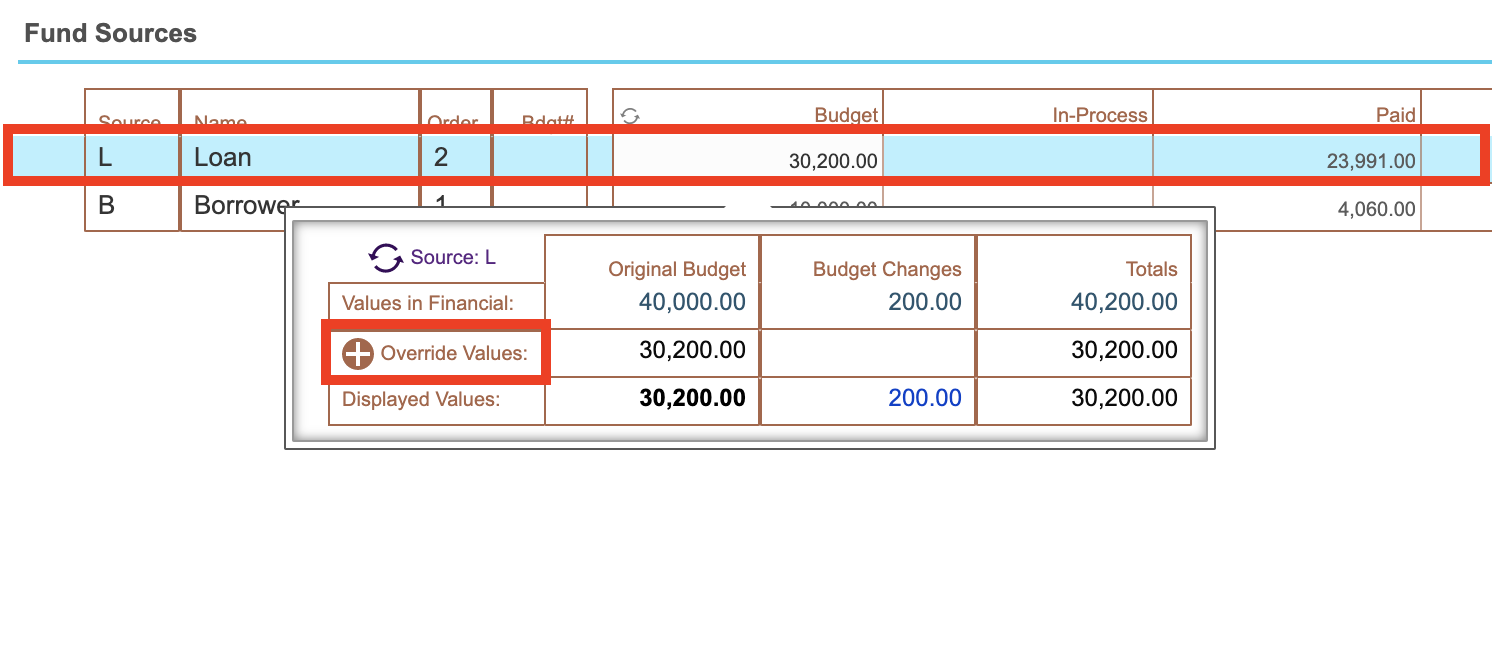Click the 40,000.00 Values in Financial amount
Viewport: 1492px width, 670px height.
tap(692, 301)
